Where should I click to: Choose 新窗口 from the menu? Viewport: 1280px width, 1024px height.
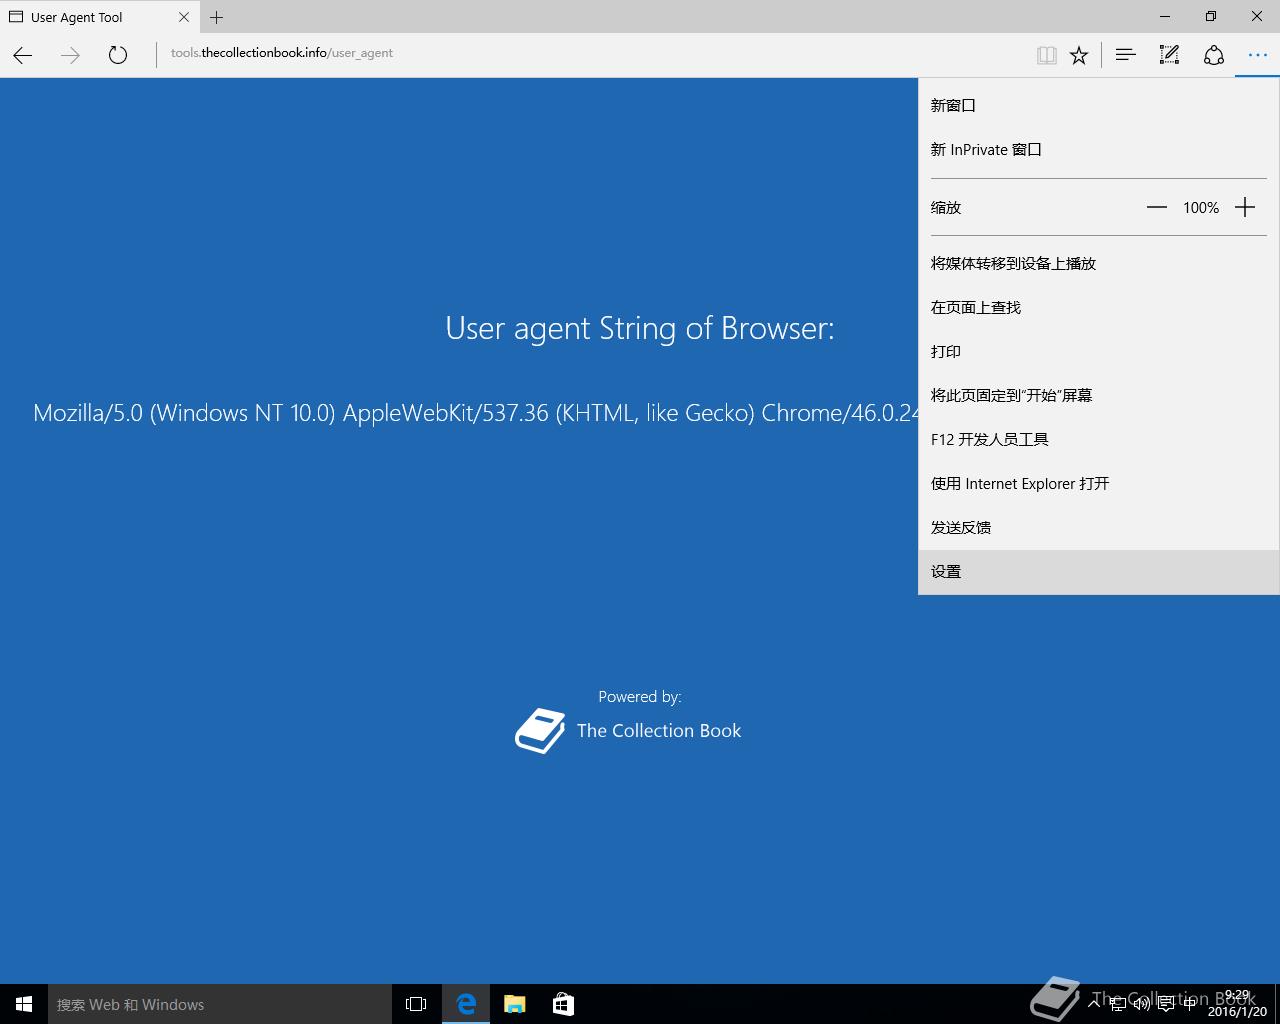[1099, 105]
